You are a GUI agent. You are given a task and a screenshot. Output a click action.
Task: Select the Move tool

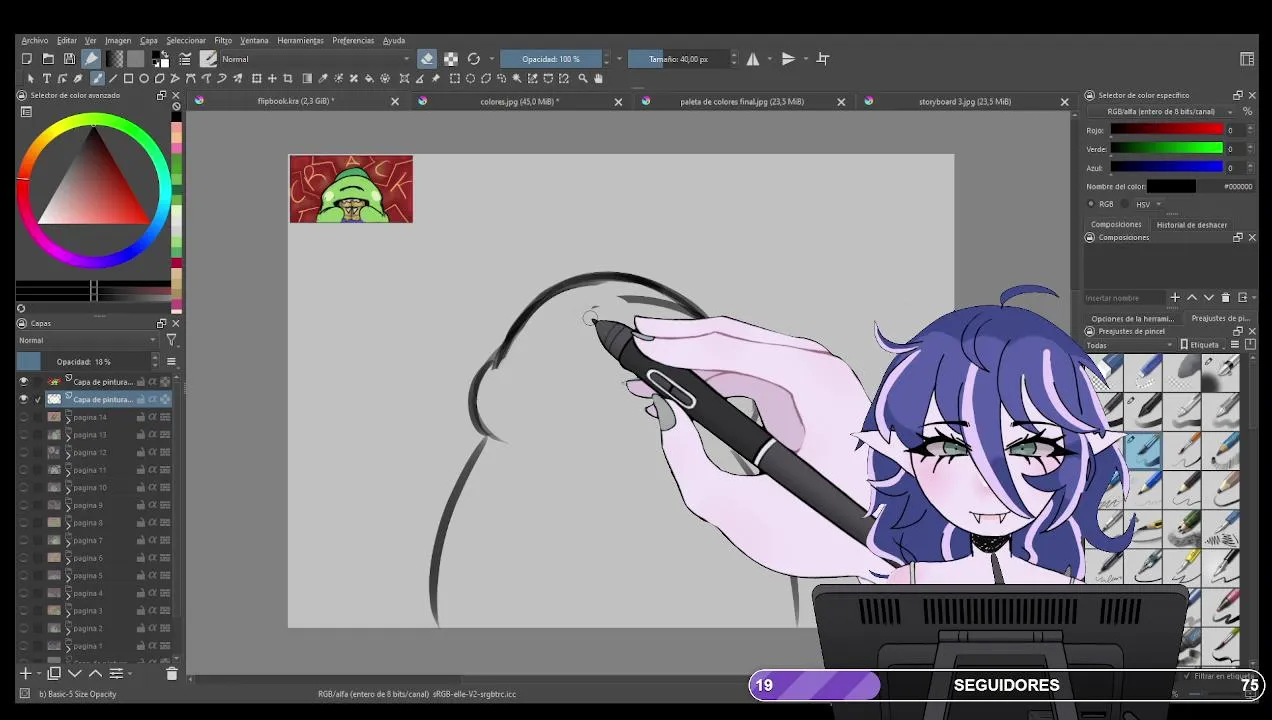(272, 78)
